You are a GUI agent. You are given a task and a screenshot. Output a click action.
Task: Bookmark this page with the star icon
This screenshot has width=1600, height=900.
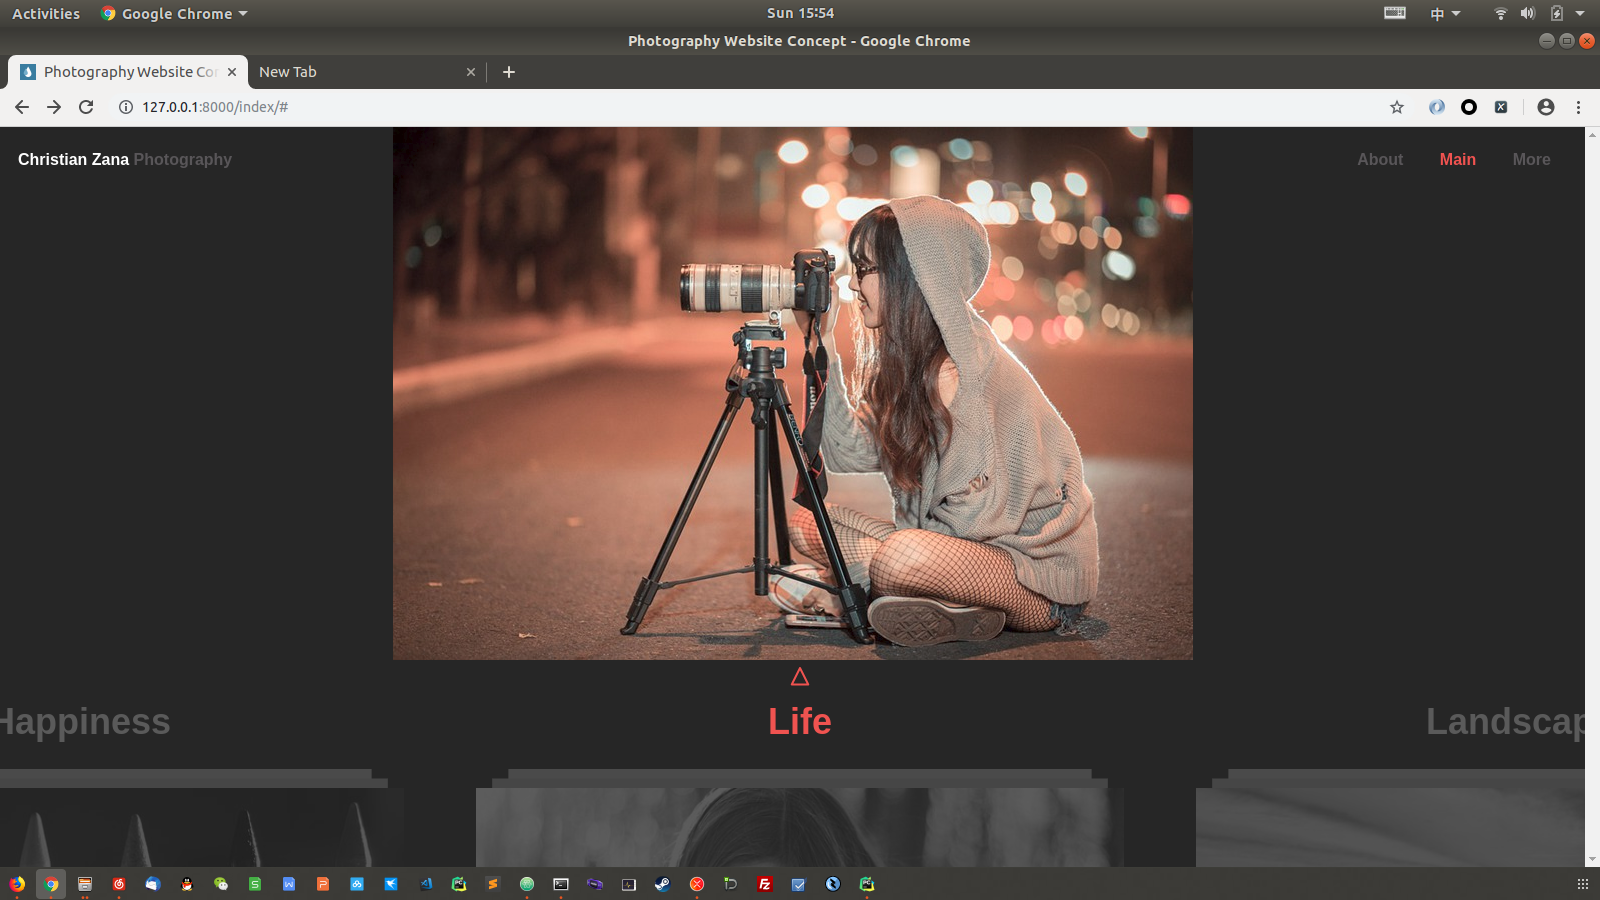[1397, 107]
